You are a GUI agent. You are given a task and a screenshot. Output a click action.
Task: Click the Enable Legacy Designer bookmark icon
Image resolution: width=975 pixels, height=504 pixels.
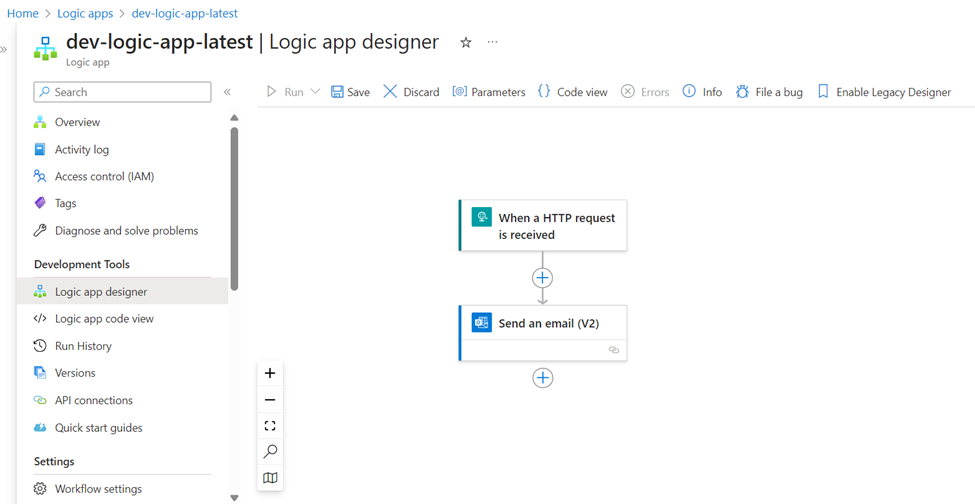coord(823,92)
